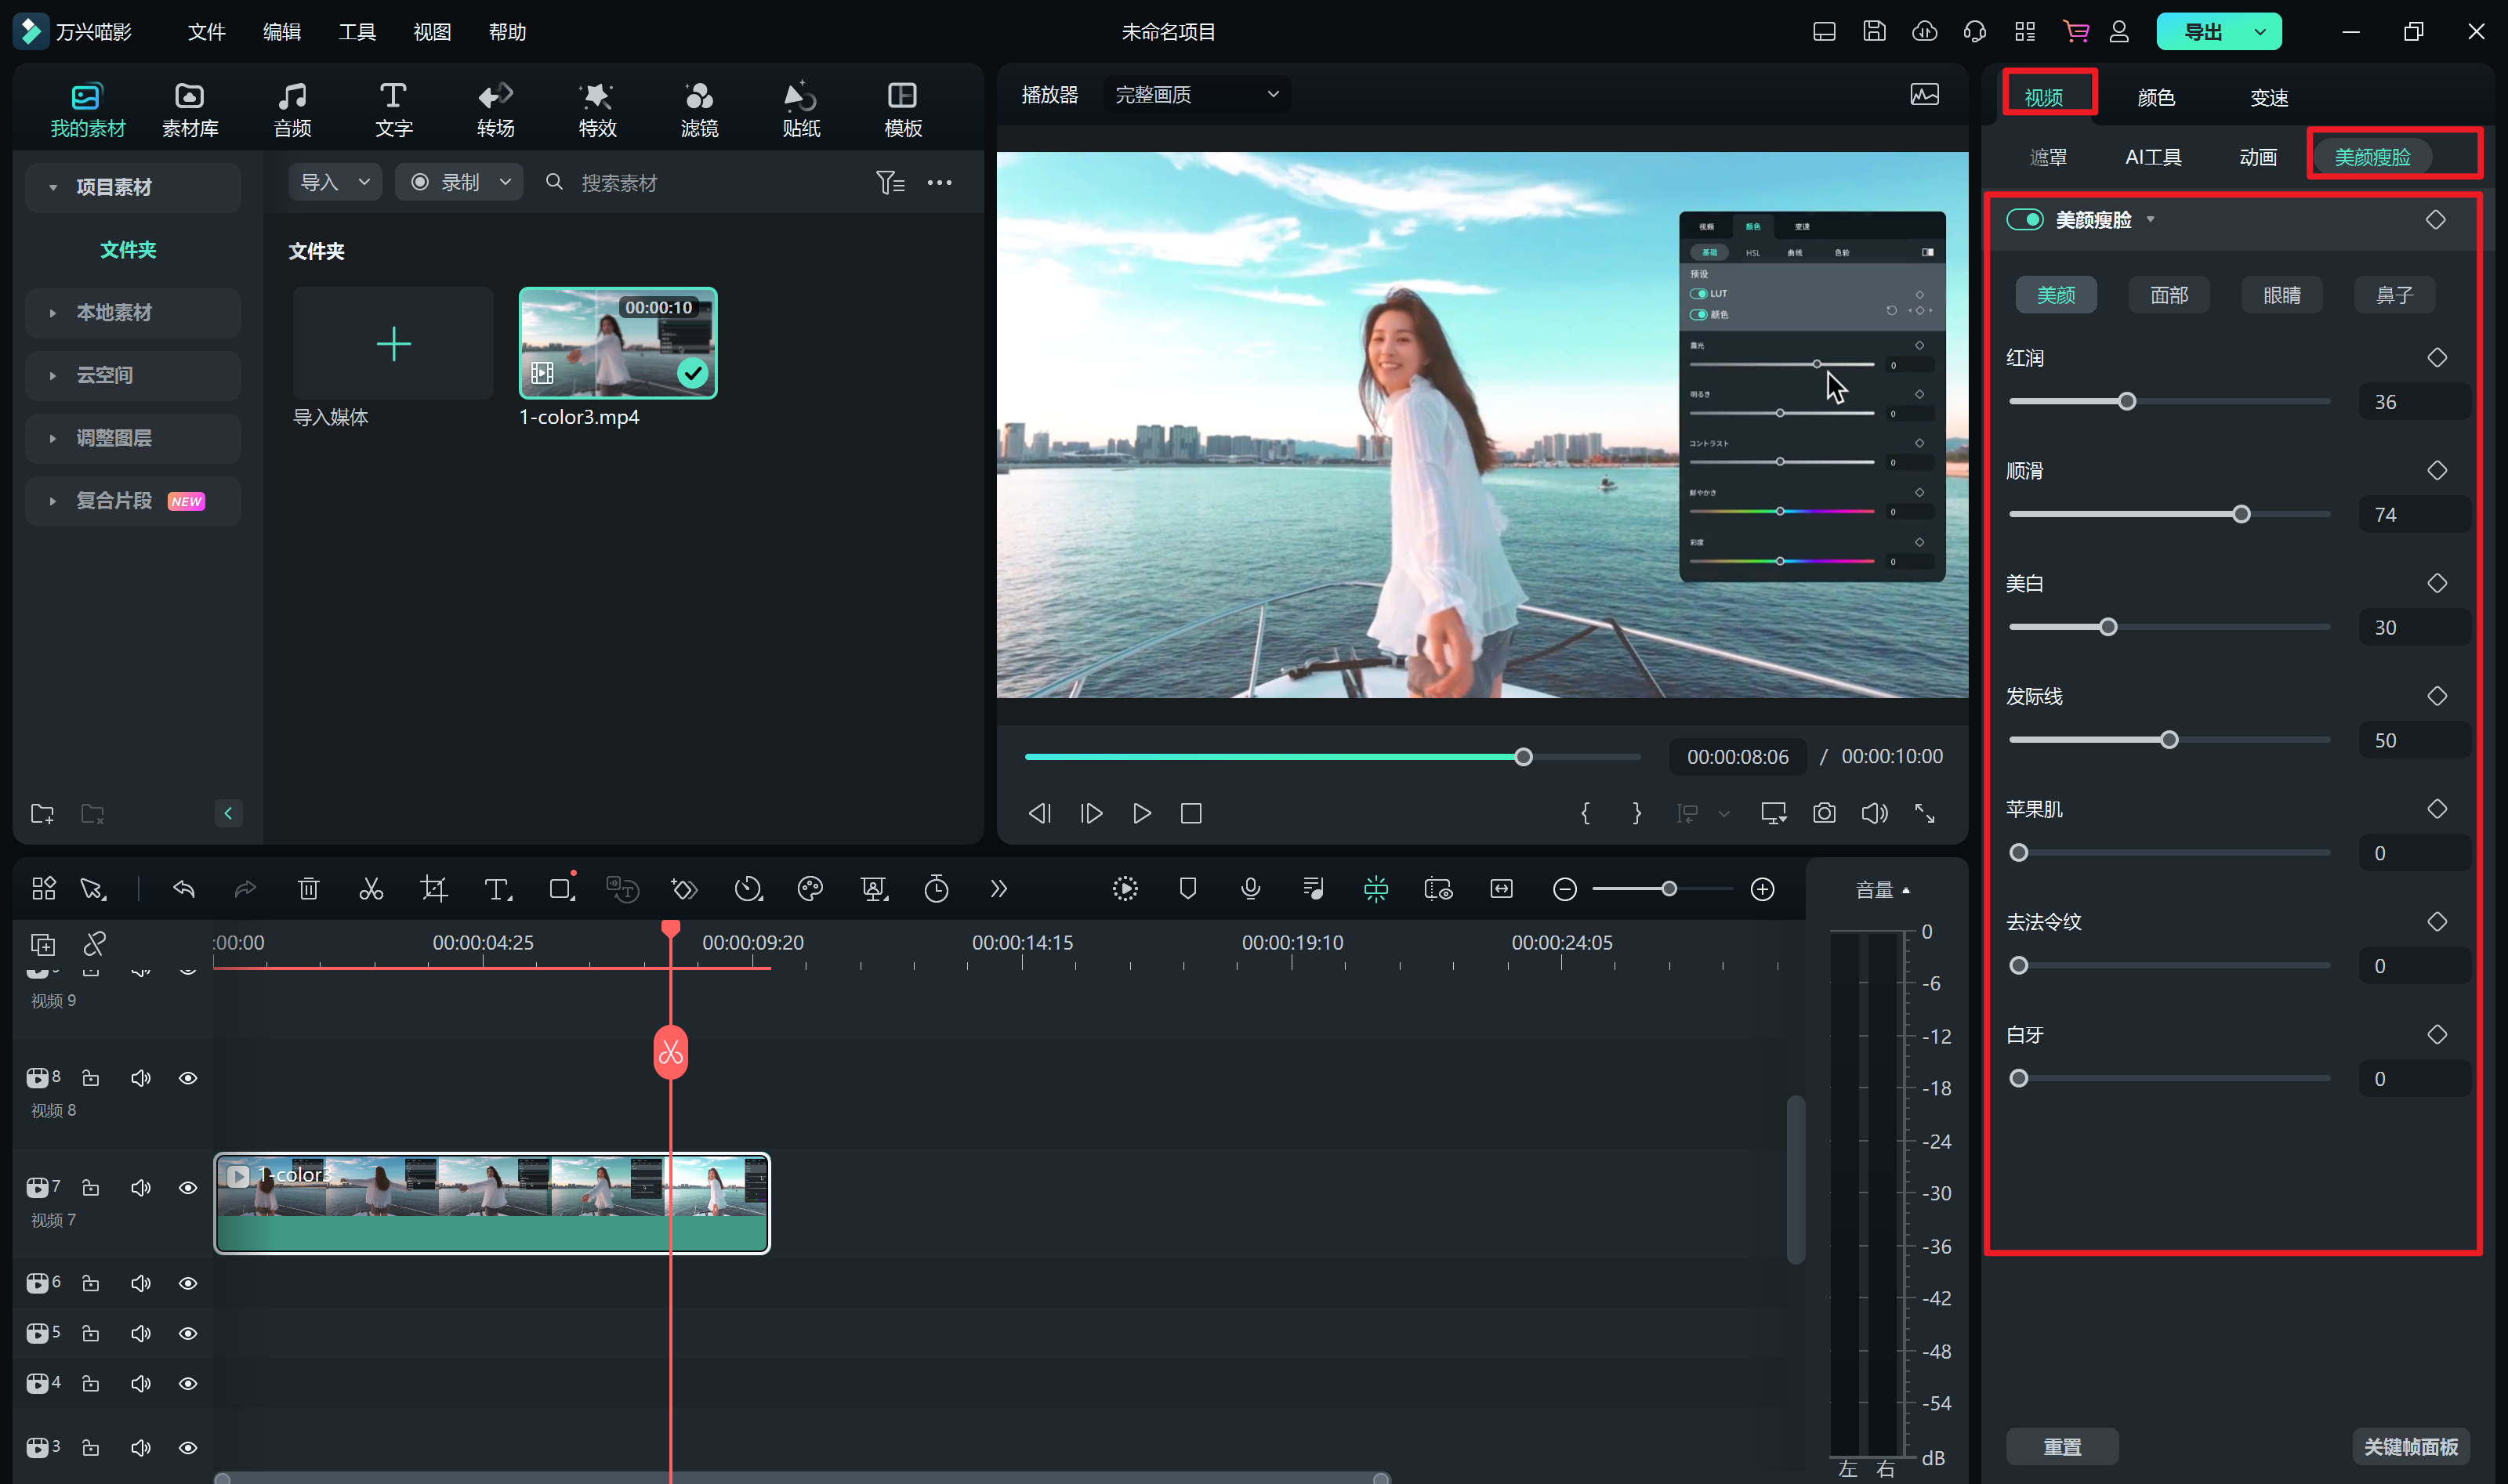Click the 重置 reset button
The image size is (2508, 1484).
2062,1447
